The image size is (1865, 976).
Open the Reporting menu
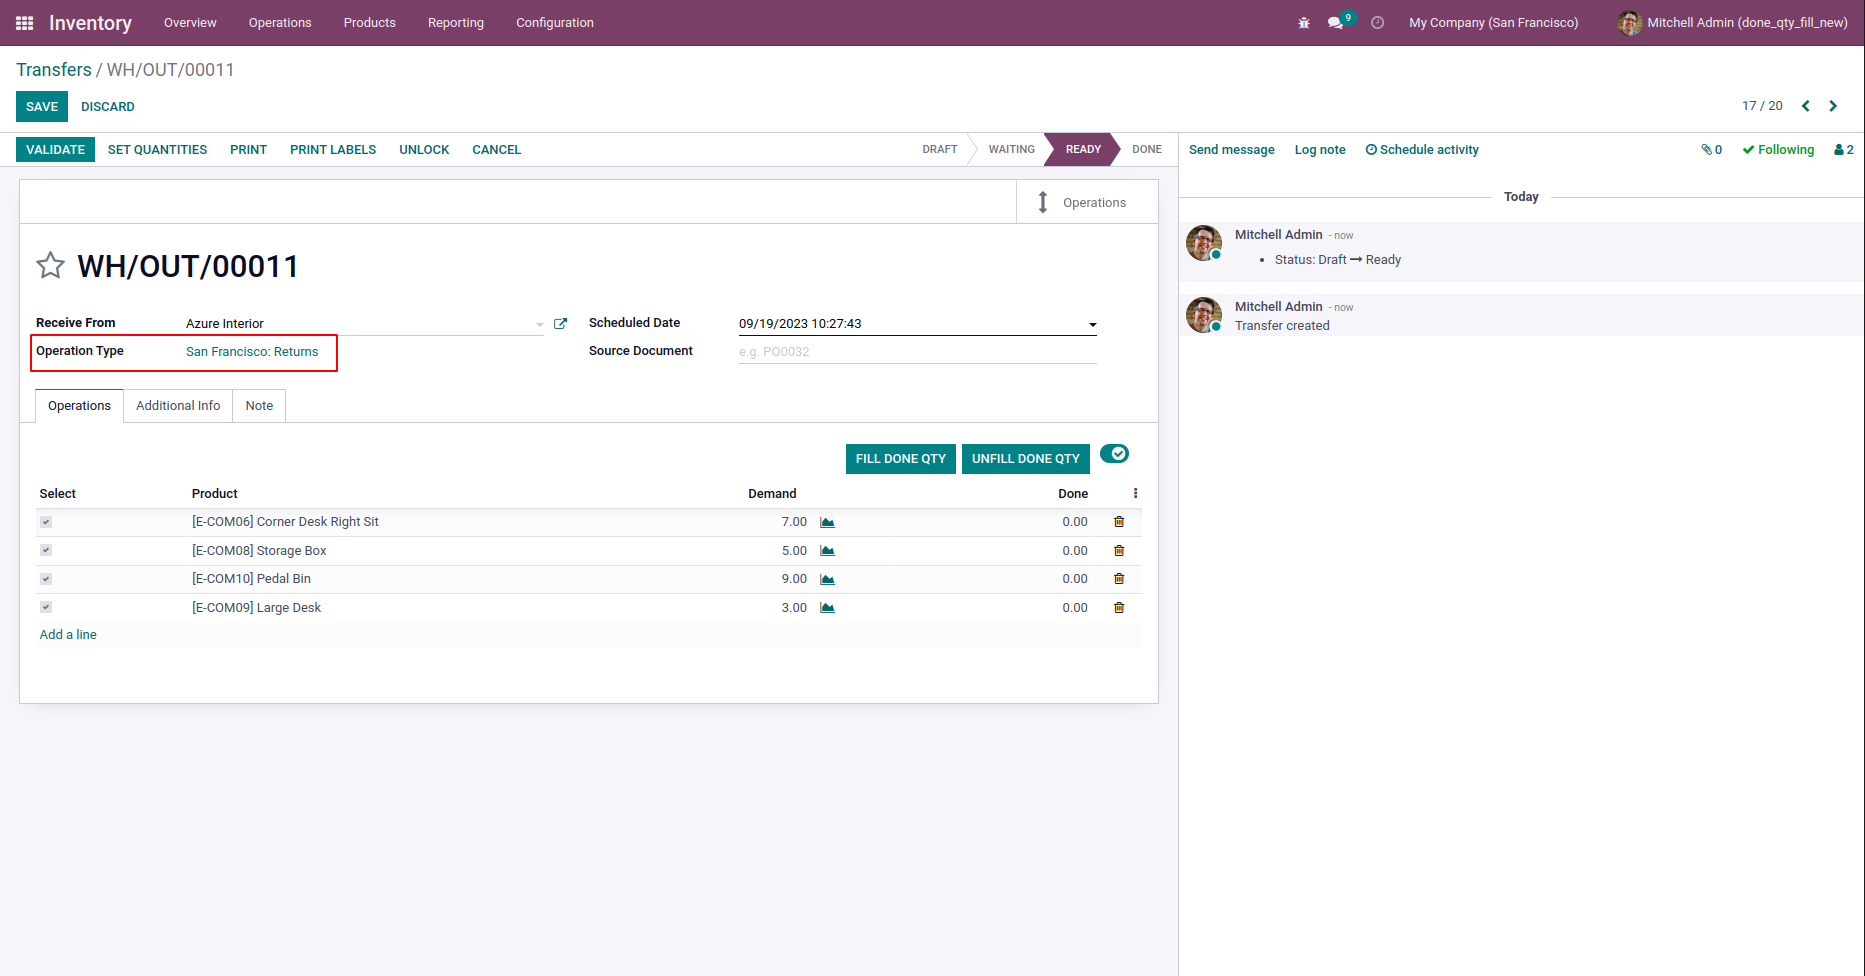pos(456,23)
